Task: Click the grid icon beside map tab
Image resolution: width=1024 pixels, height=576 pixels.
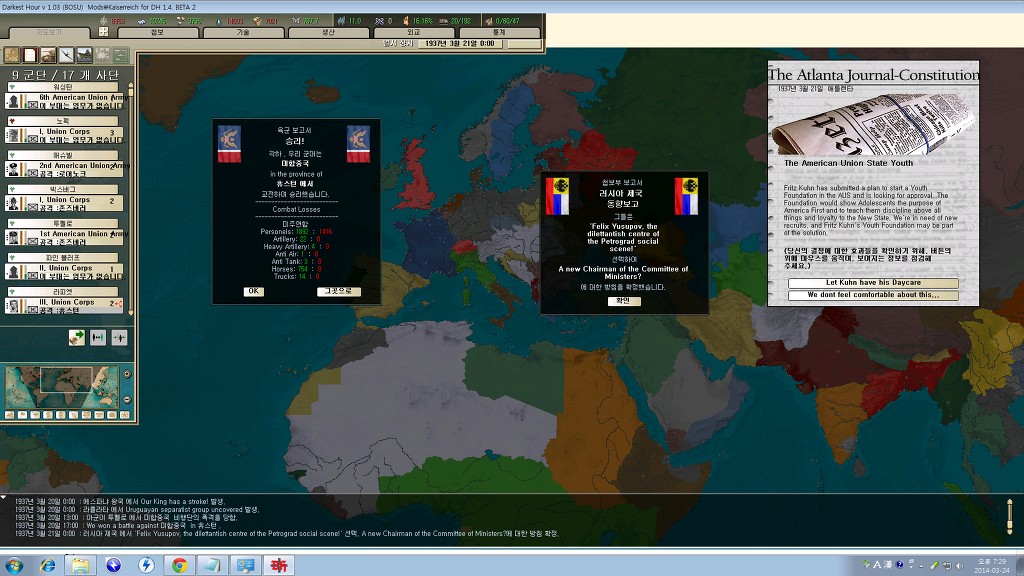Action: (103, 31)
